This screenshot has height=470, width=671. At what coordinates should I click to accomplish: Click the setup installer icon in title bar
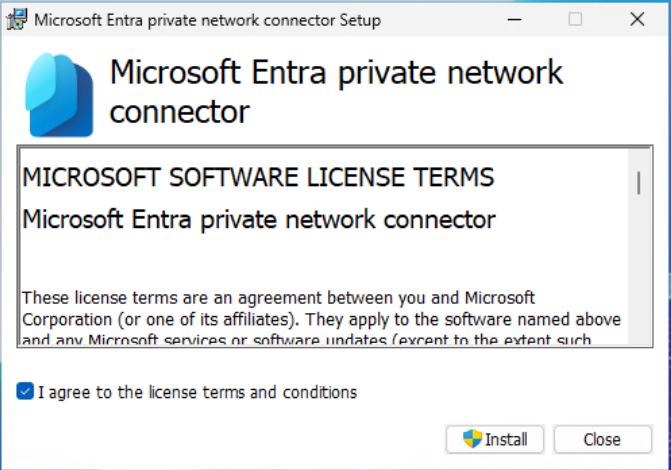(16, 19)
